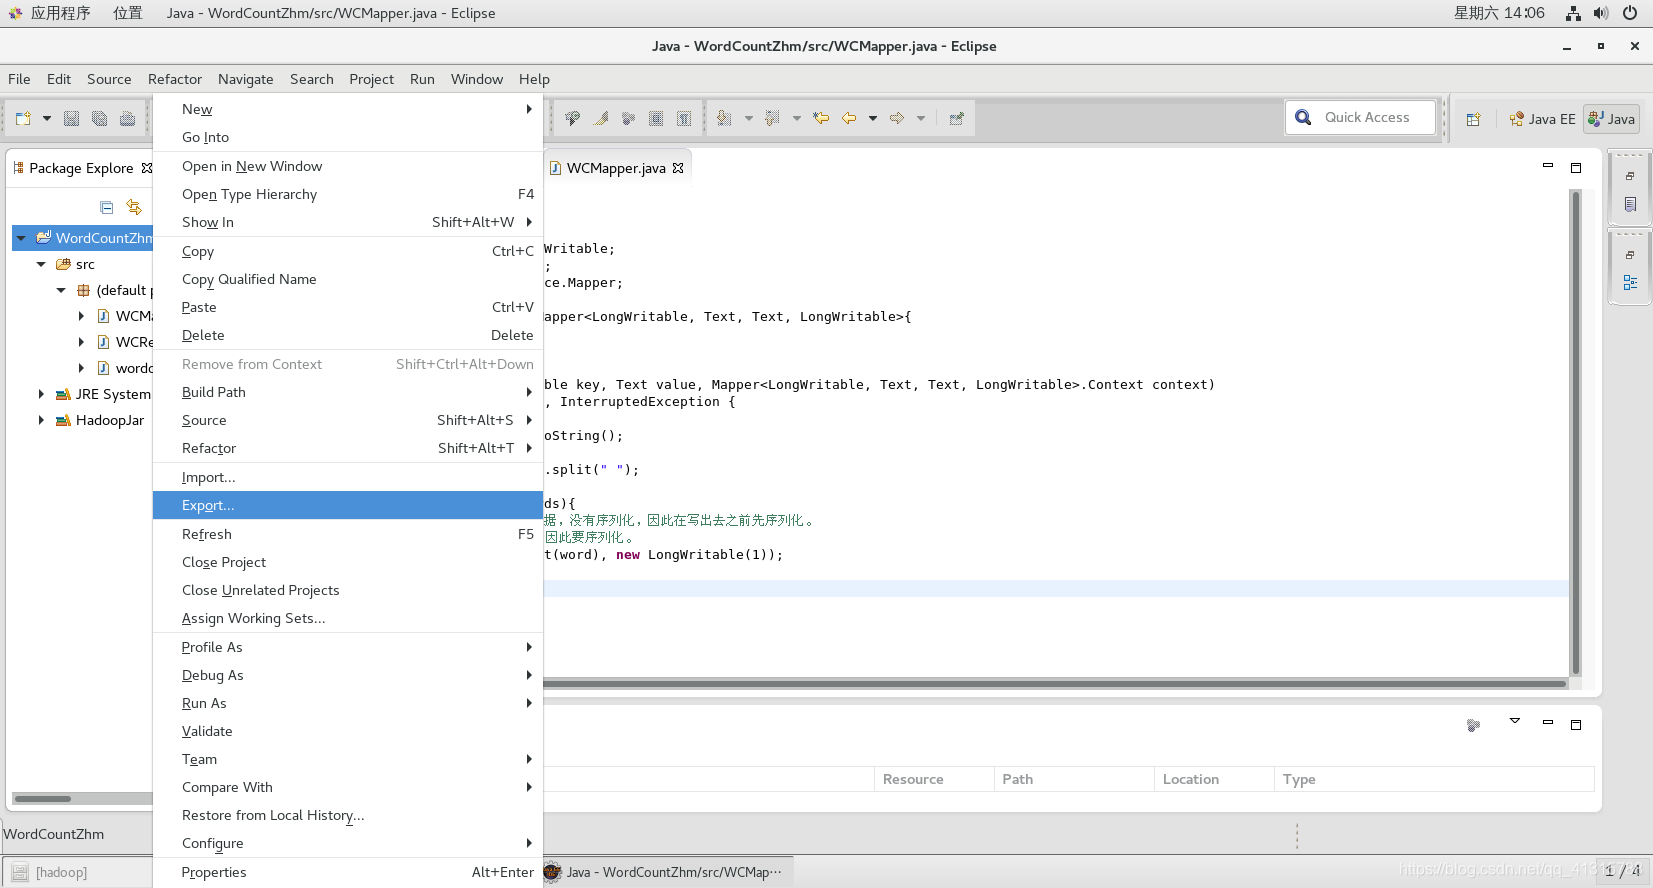Click the Back navigation arrow
Image resolution: width=1653 pixels, height=888 pixels.
[x=849, y=118]
